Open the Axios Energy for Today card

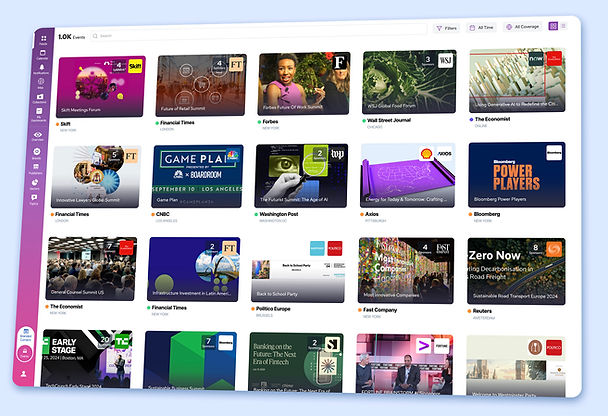point(408,175)
